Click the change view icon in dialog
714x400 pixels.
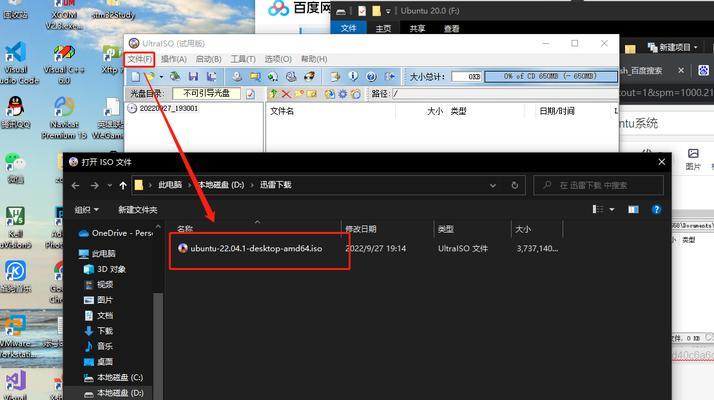tap(598, 209)
